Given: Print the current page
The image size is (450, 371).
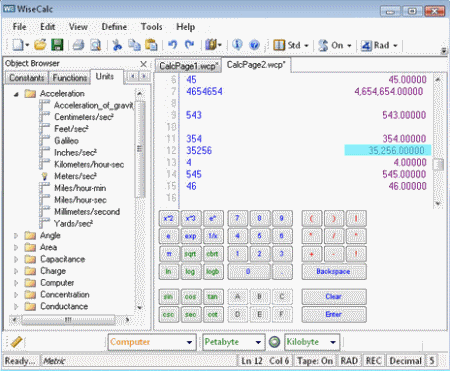Looking at the screenshot, I should point(78,45).
